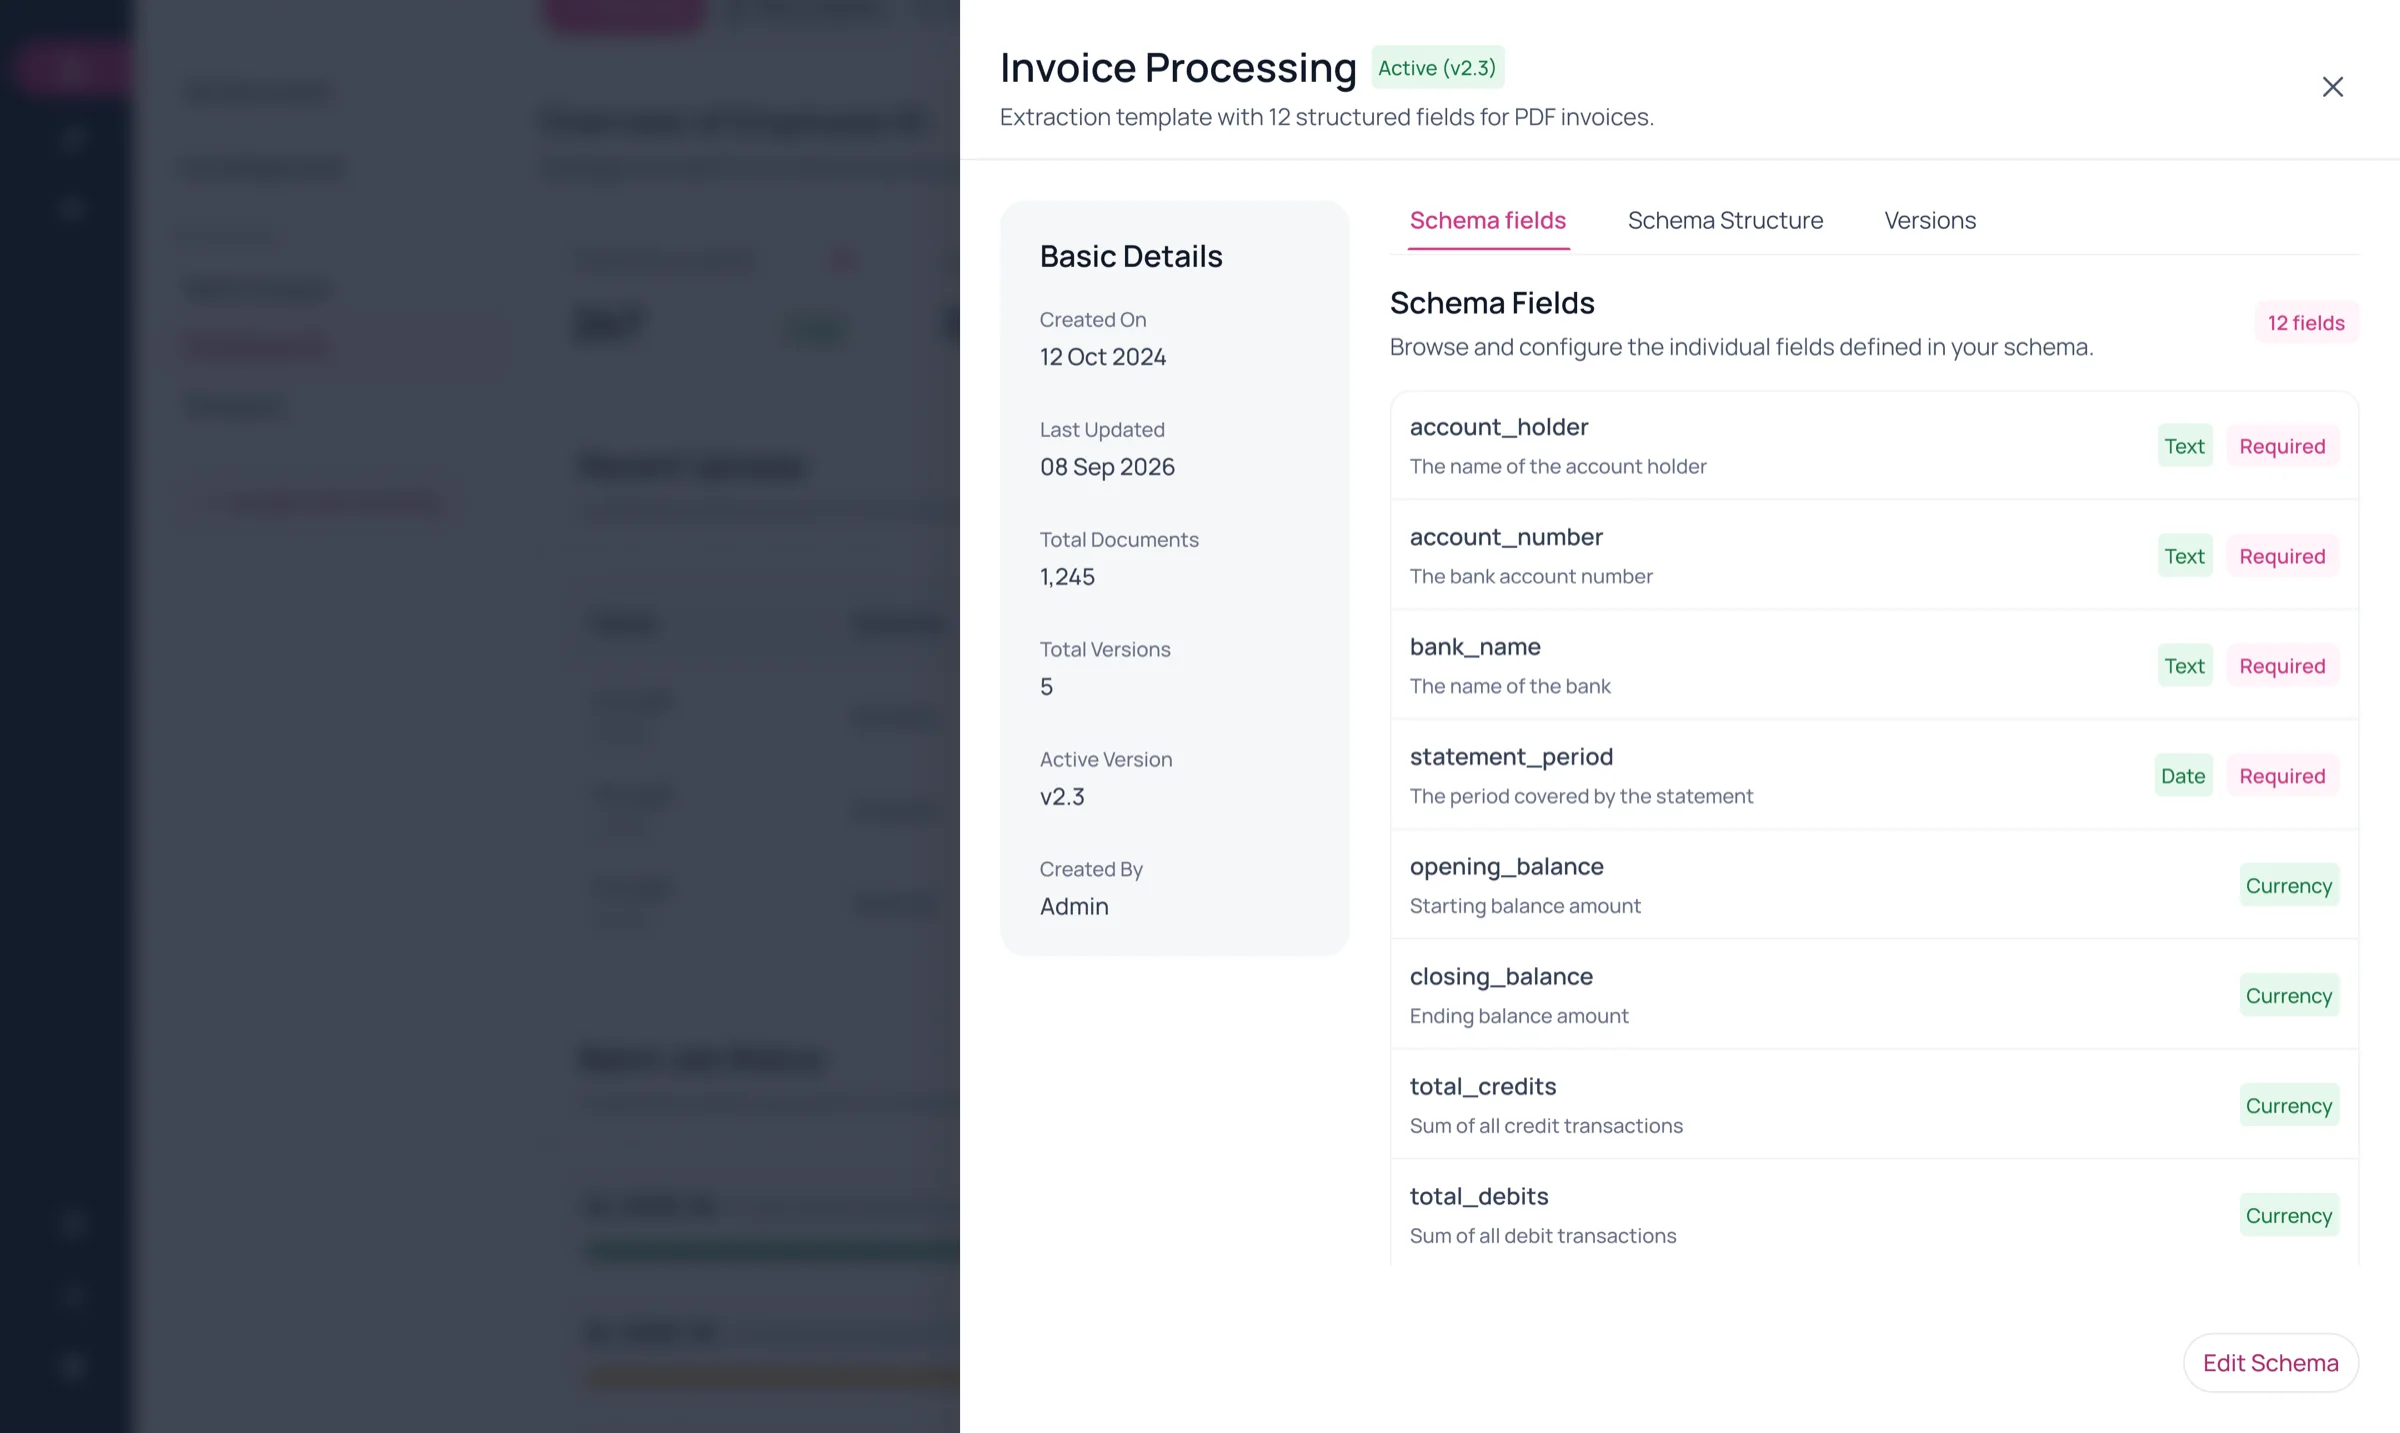Screen dimensions: 2400x1433
Task: Select the account_number field row
Action: (x=1874, y=555)
